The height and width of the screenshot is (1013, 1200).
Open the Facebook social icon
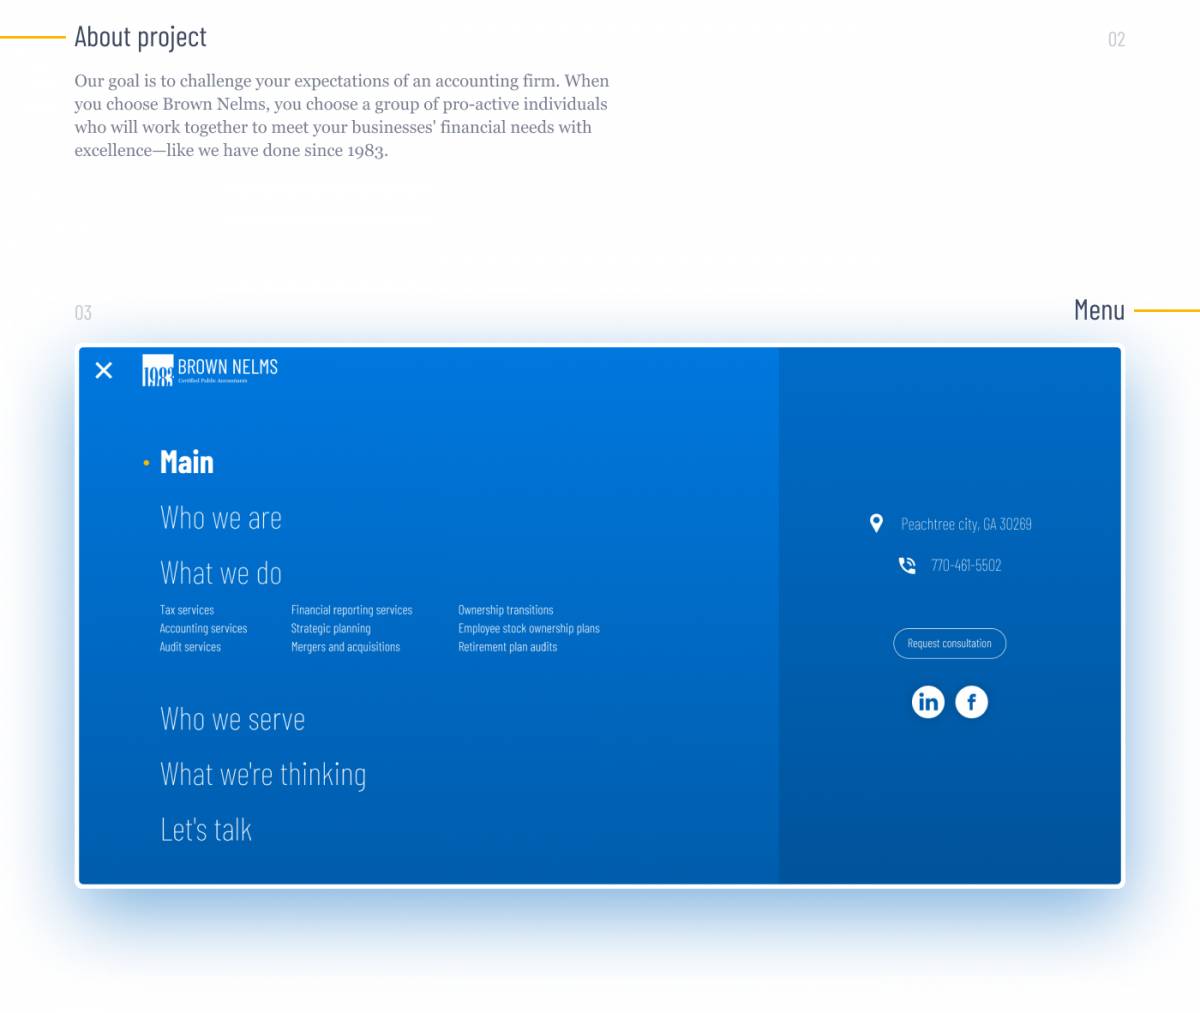[x=971, y=702]
